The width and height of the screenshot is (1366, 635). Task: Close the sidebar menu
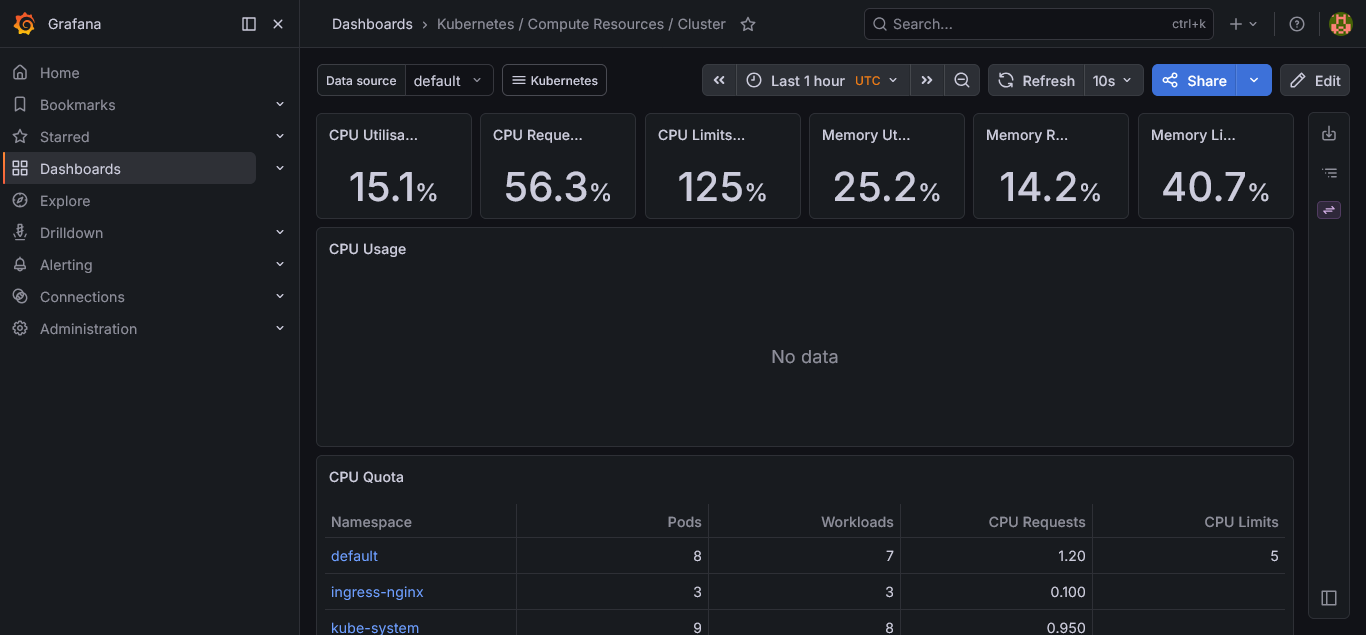[278, 24]
